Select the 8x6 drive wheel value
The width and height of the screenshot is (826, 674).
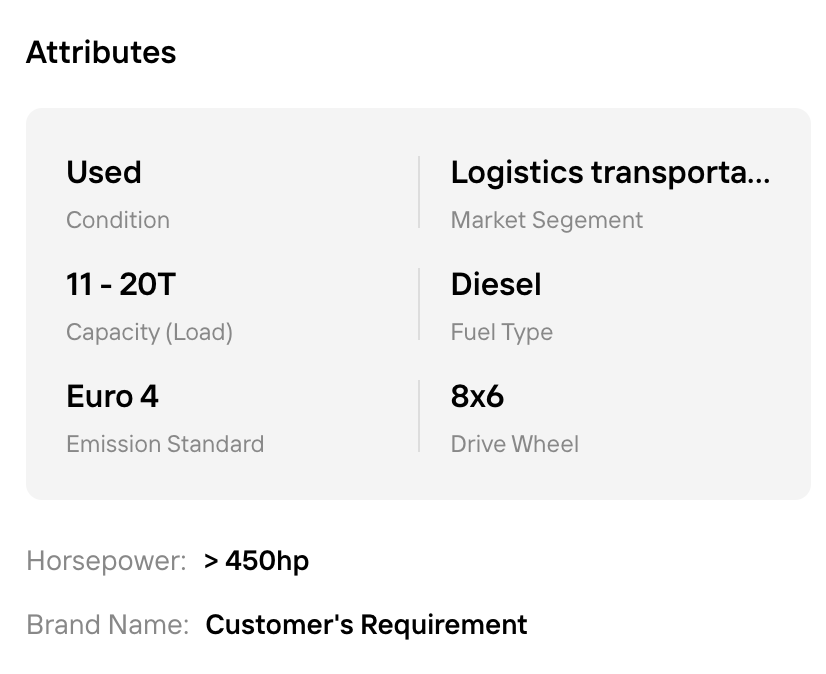click(477, 396)
